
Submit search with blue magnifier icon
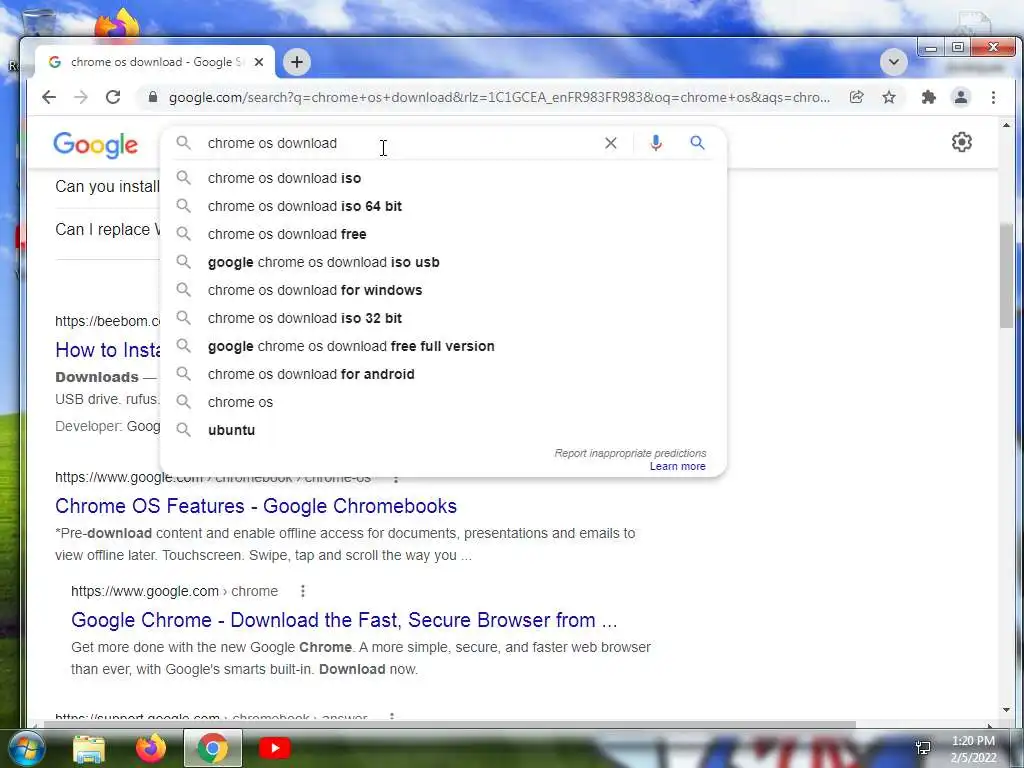(x=697, y=142)
